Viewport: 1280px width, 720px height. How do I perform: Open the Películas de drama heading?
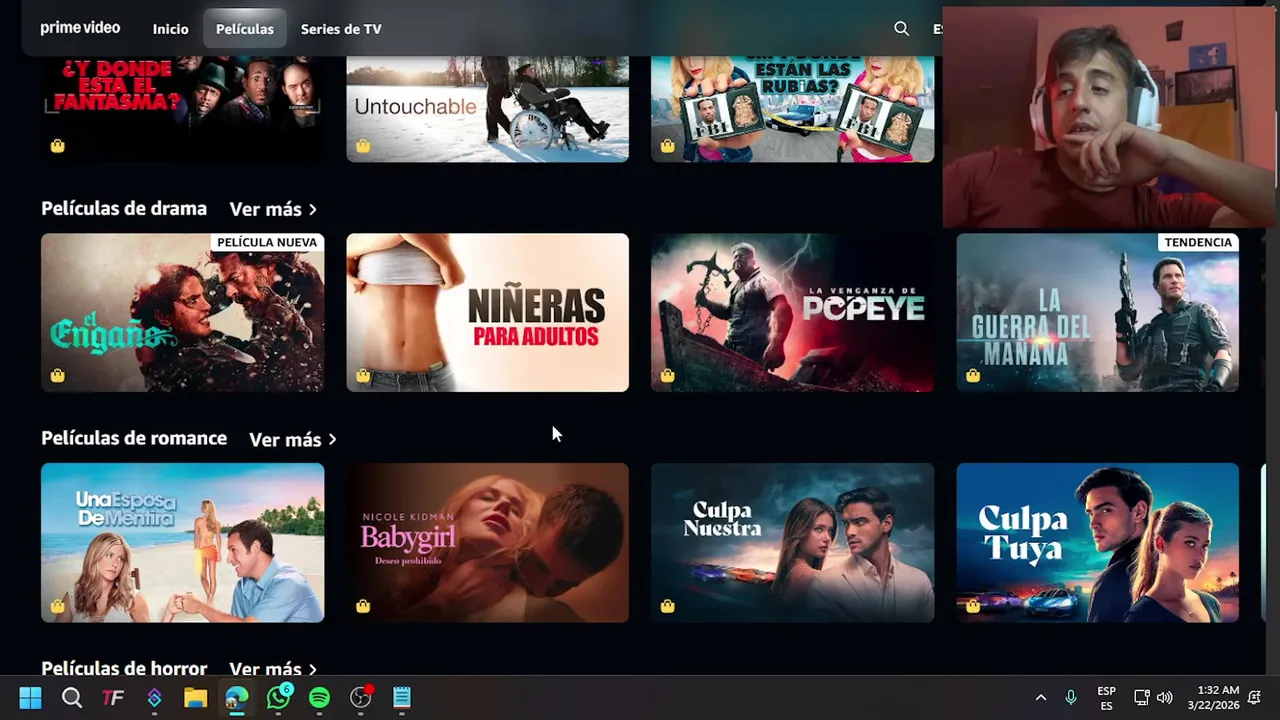click(124, 208)
